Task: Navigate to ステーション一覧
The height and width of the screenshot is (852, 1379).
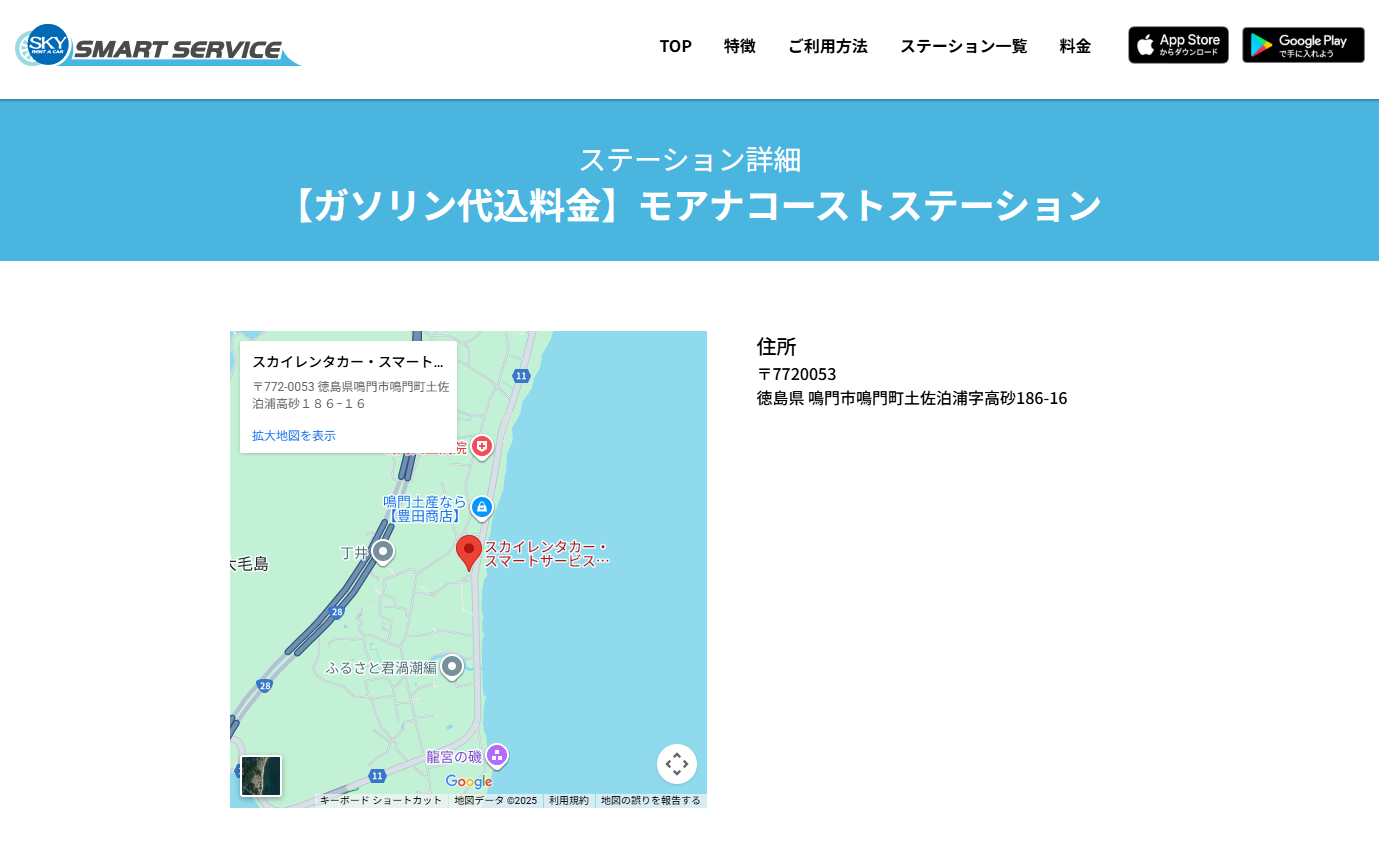Action: click(963, 46)
